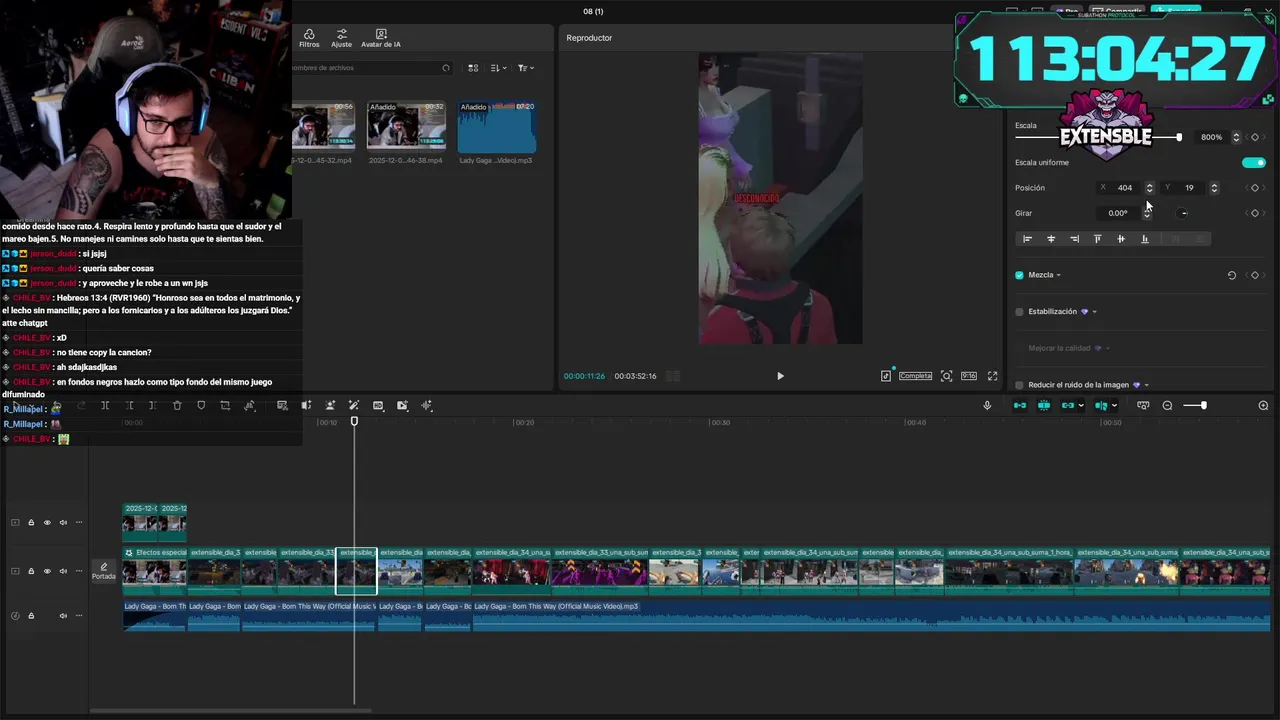Reset the Mezcla settings

[x=1232, y=275]
